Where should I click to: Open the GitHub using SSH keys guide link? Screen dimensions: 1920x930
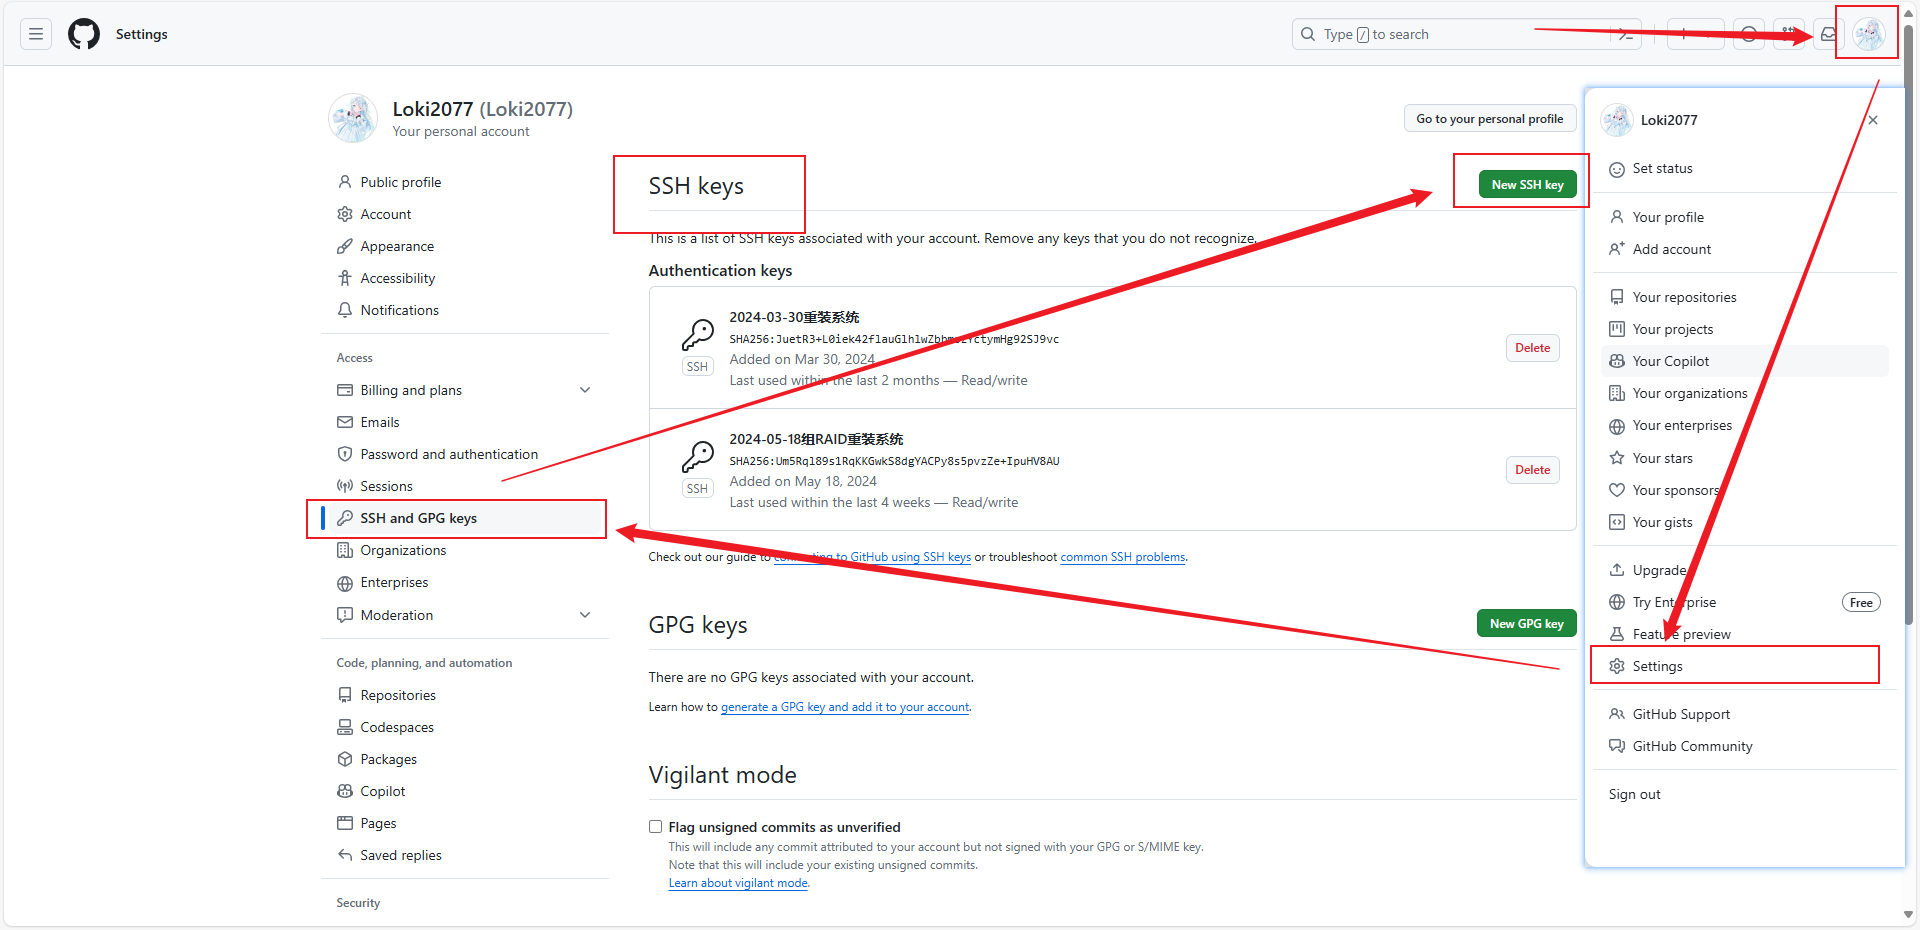click(872, 557)
